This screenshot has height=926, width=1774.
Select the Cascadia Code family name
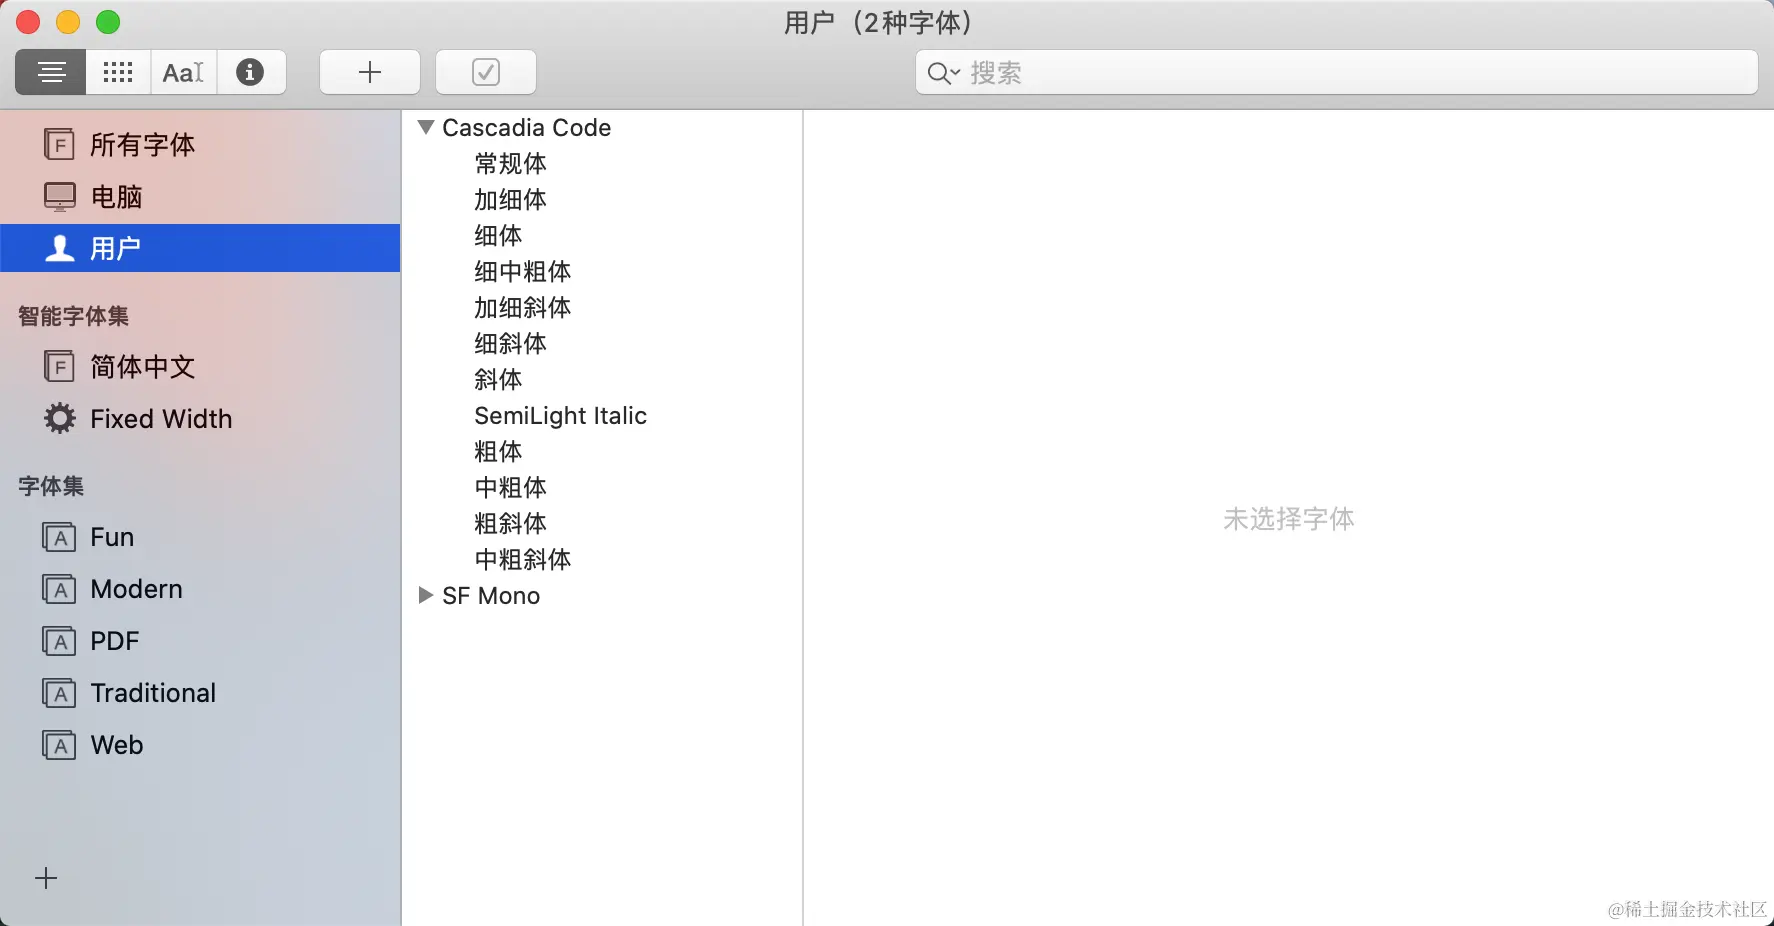[526, 127]
